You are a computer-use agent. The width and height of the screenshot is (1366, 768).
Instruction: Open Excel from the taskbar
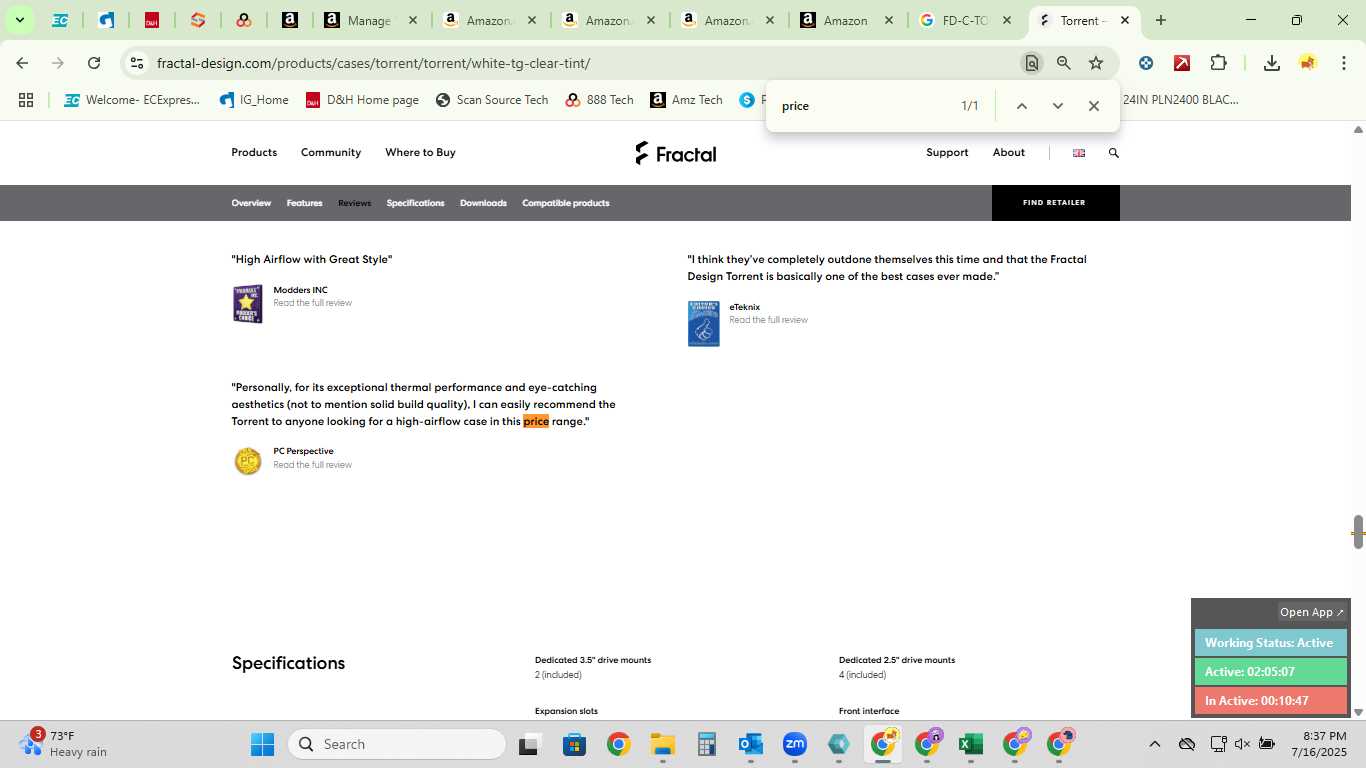point(970,744)
